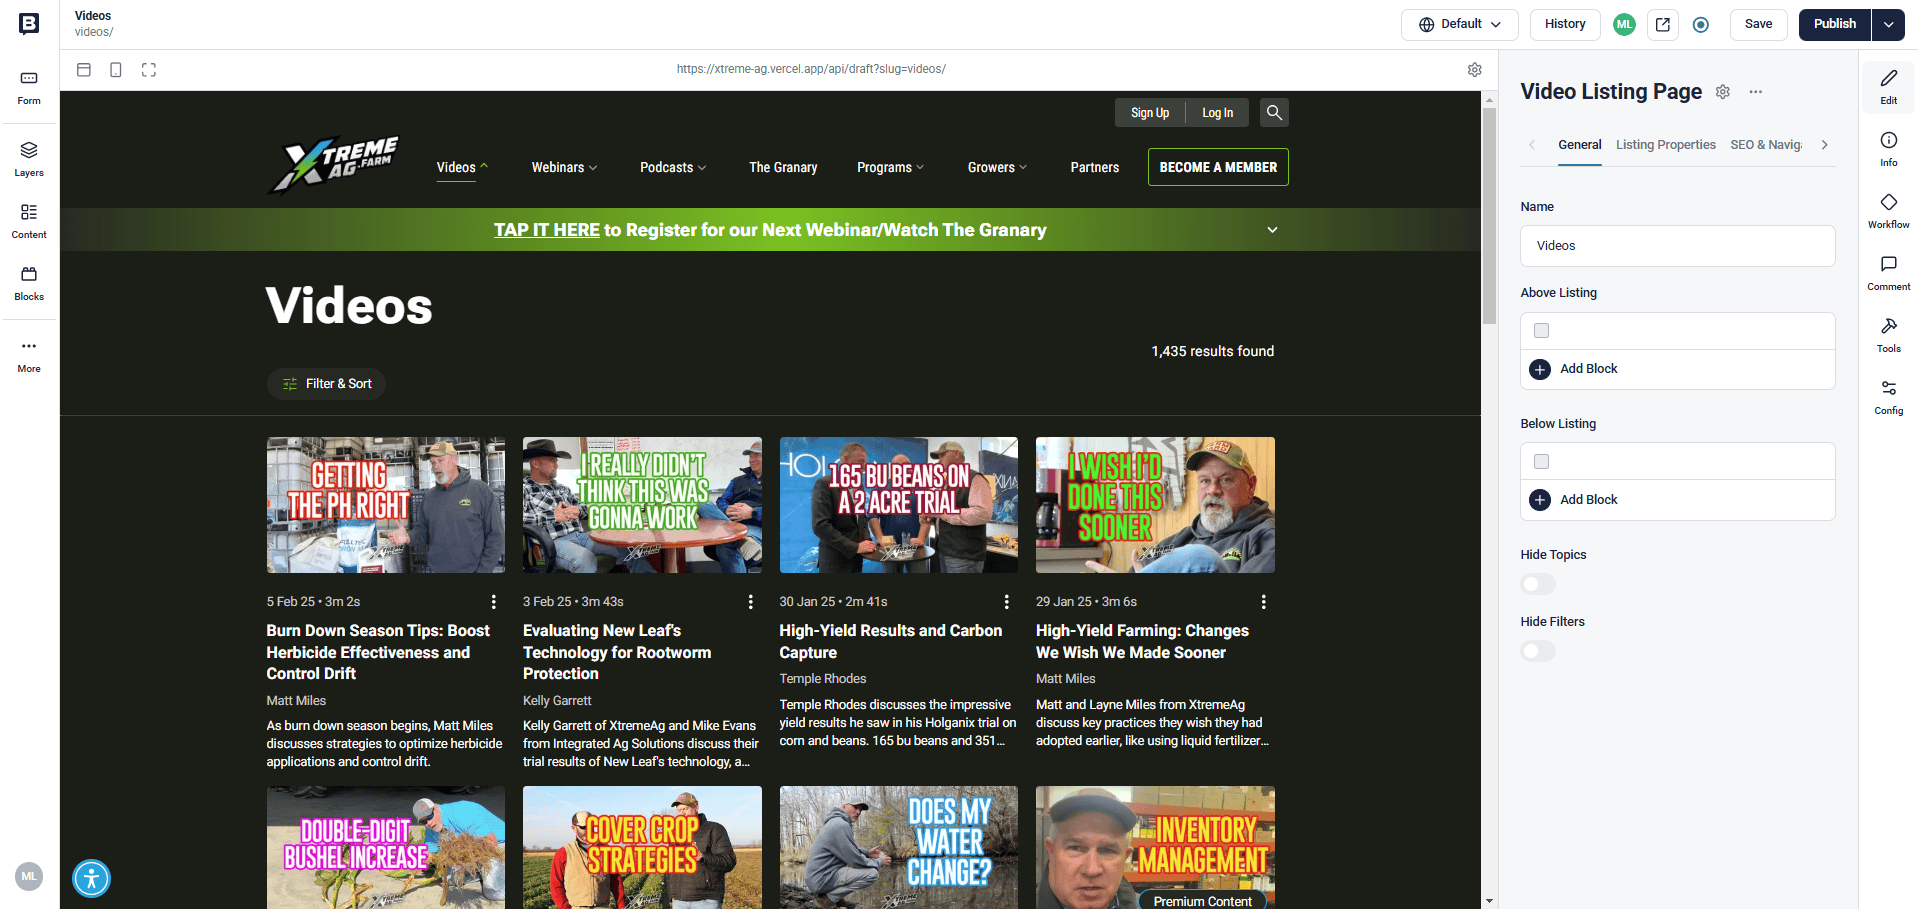Viewport: 1918px width, 909px height.
Task: Click the Save button
Action: point(1758,24)
